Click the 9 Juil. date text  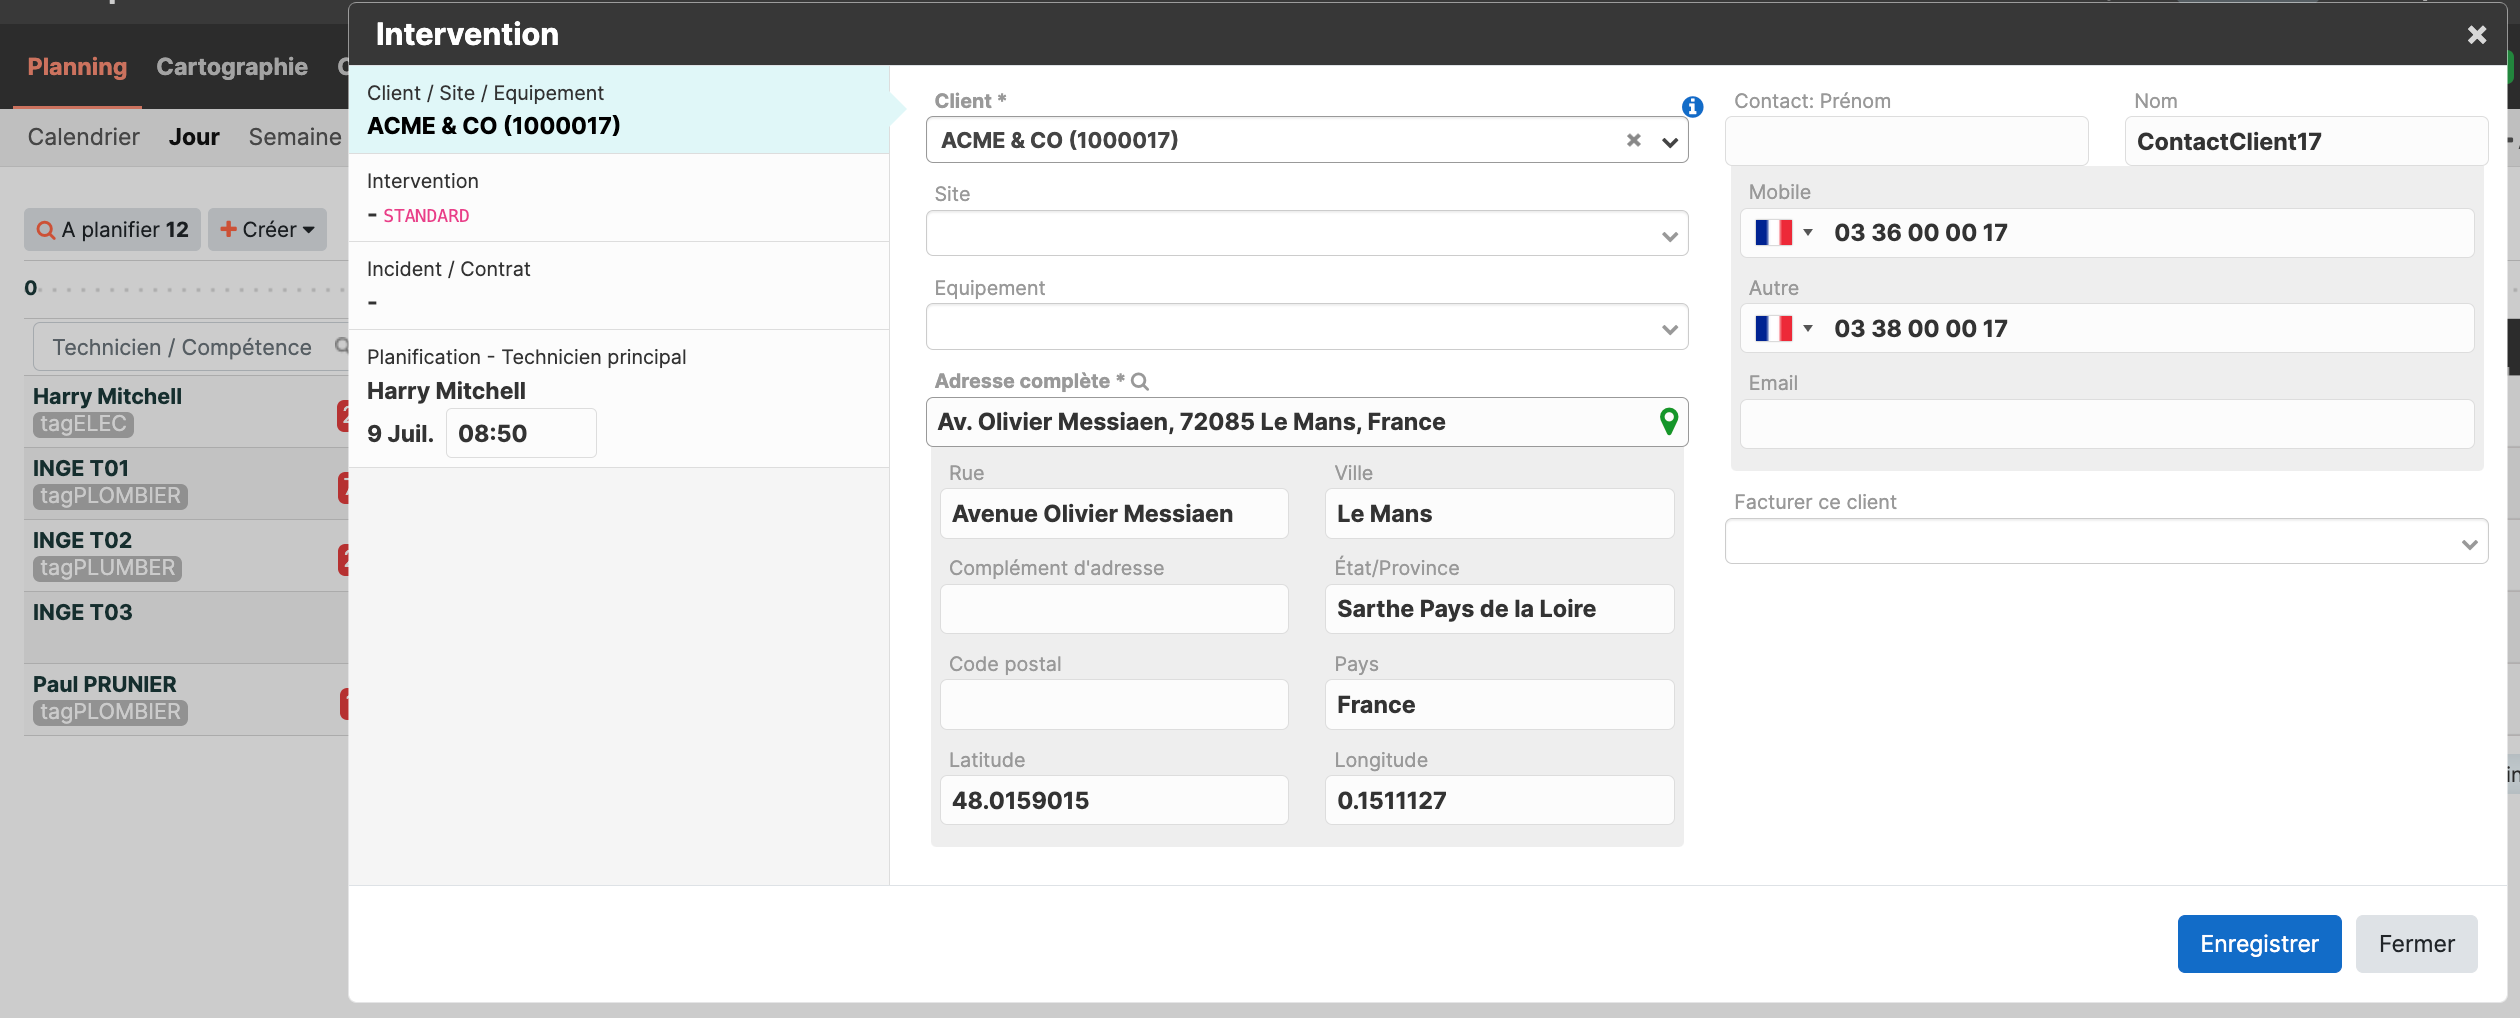point(400,433)
